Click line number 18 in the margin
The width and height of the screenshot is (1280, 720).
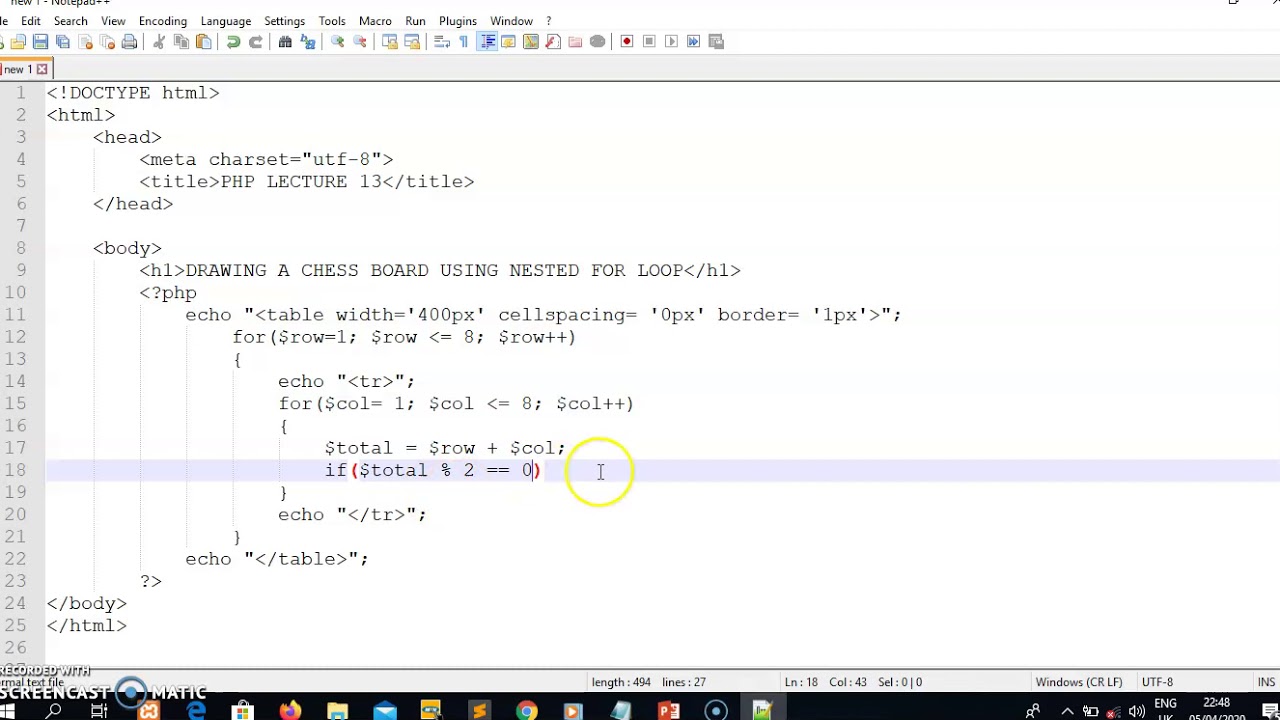pos(15,470)
